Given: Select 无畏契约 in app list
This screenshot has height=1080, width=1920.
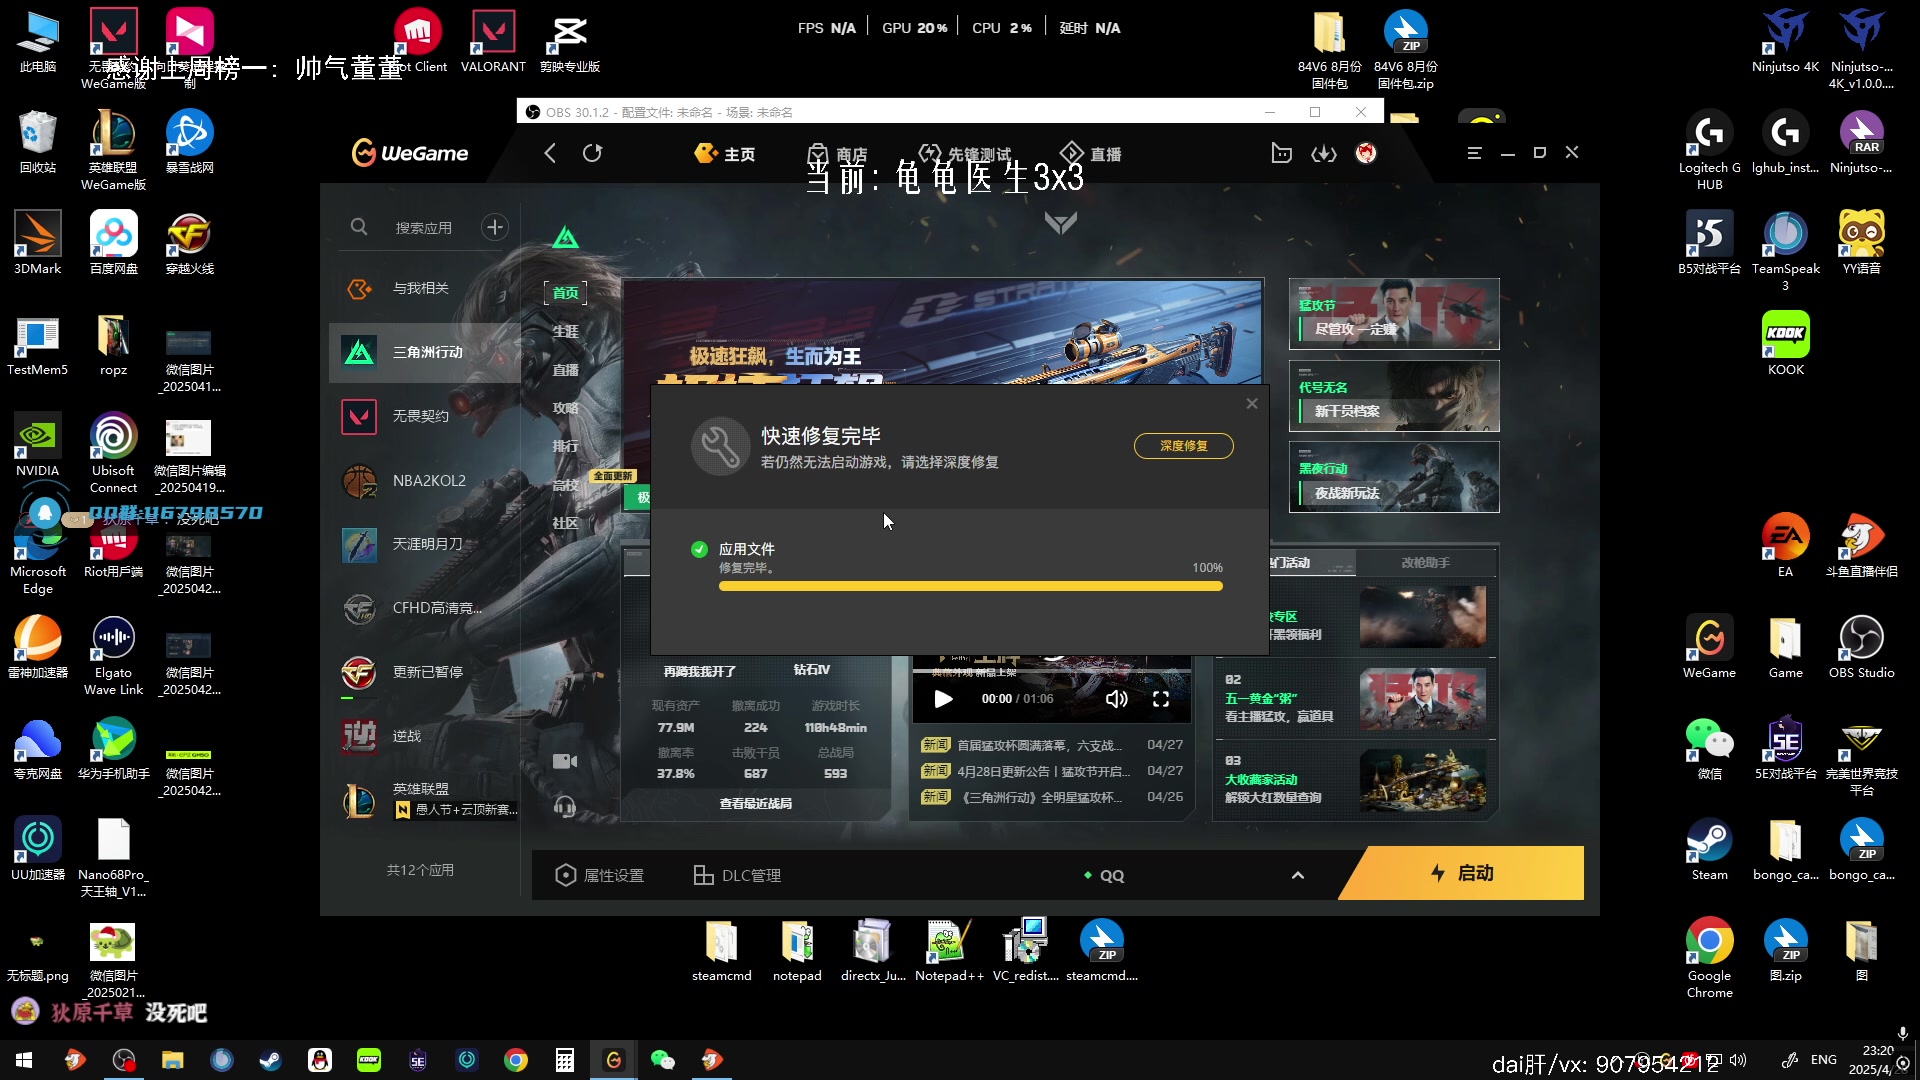Looking at the screenshot, I should (x=425, y=416).
